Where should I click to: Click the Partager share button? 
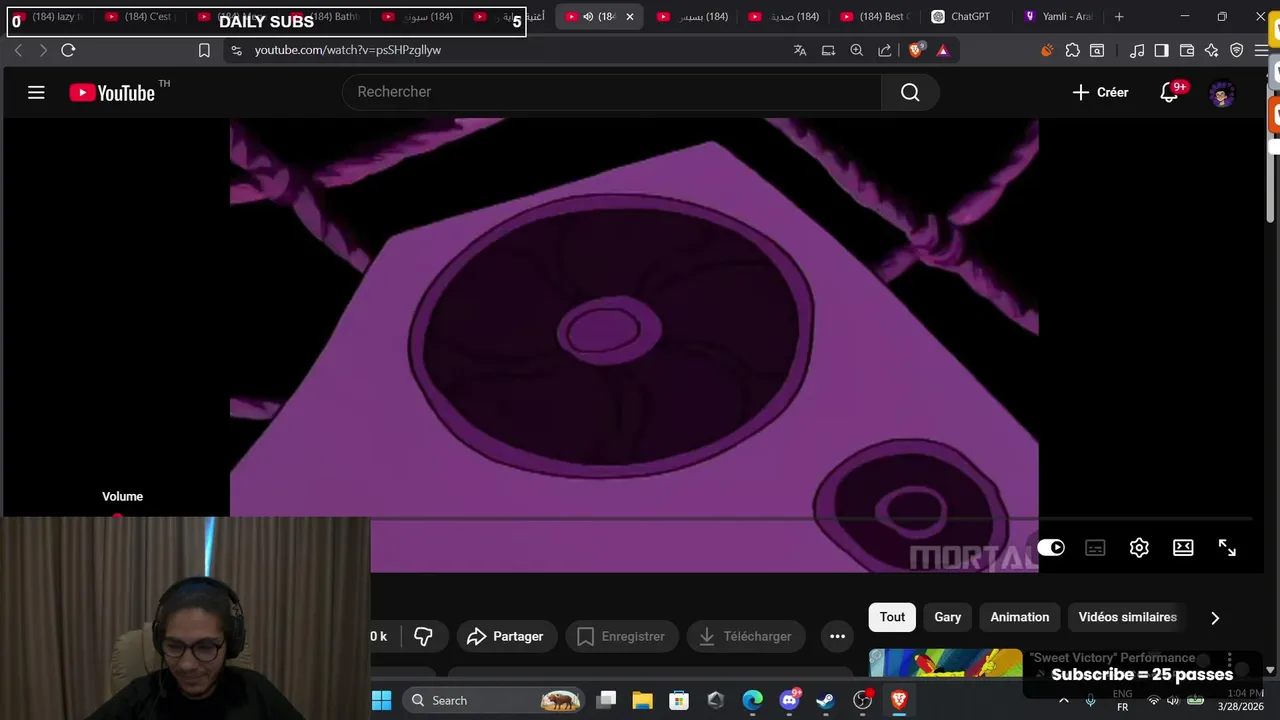click(x=505, y=636)
